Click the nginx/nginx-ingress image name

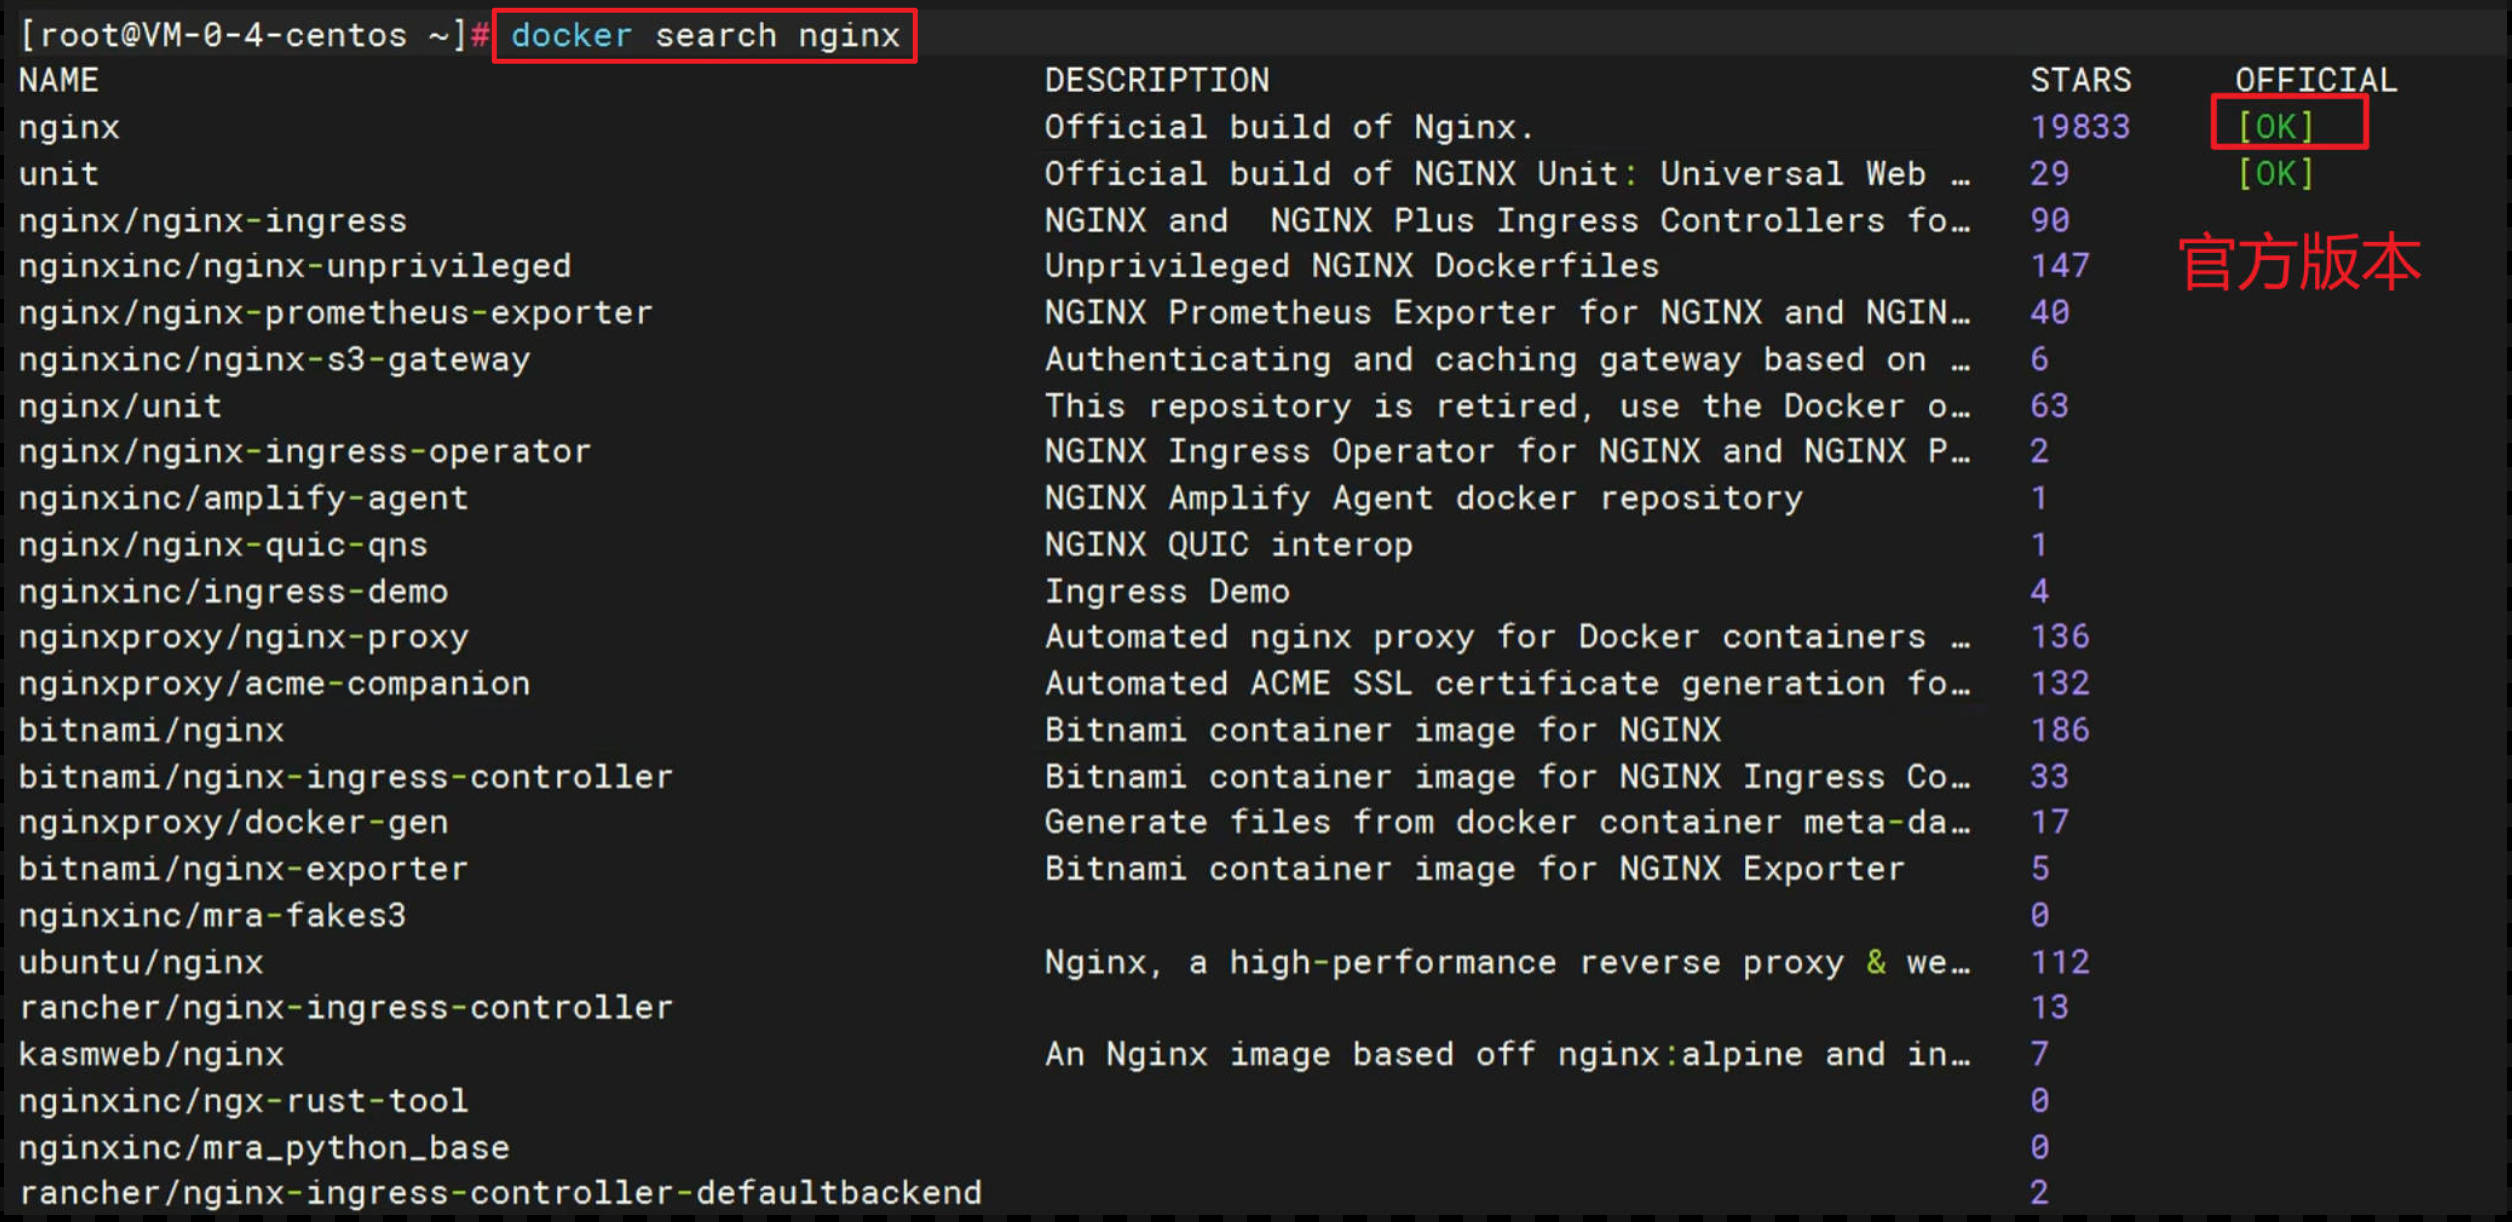pyautogui.click(x=212, y=220)
